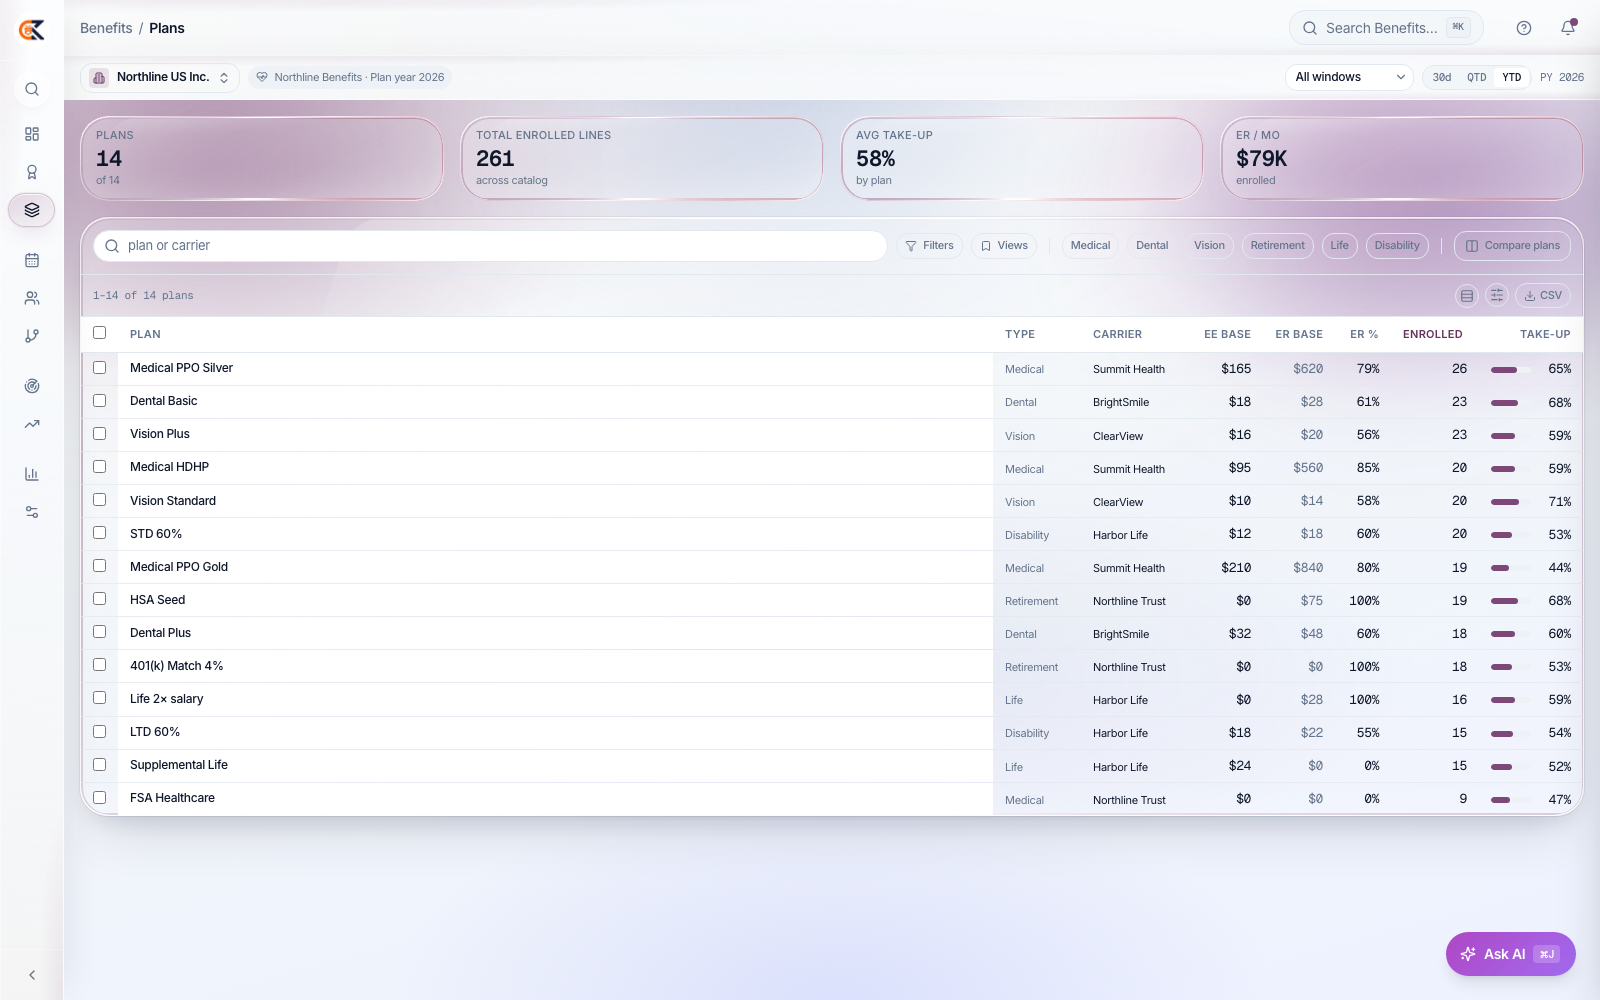Open the Northline US Inc. company switcher

tap(160, 77)
